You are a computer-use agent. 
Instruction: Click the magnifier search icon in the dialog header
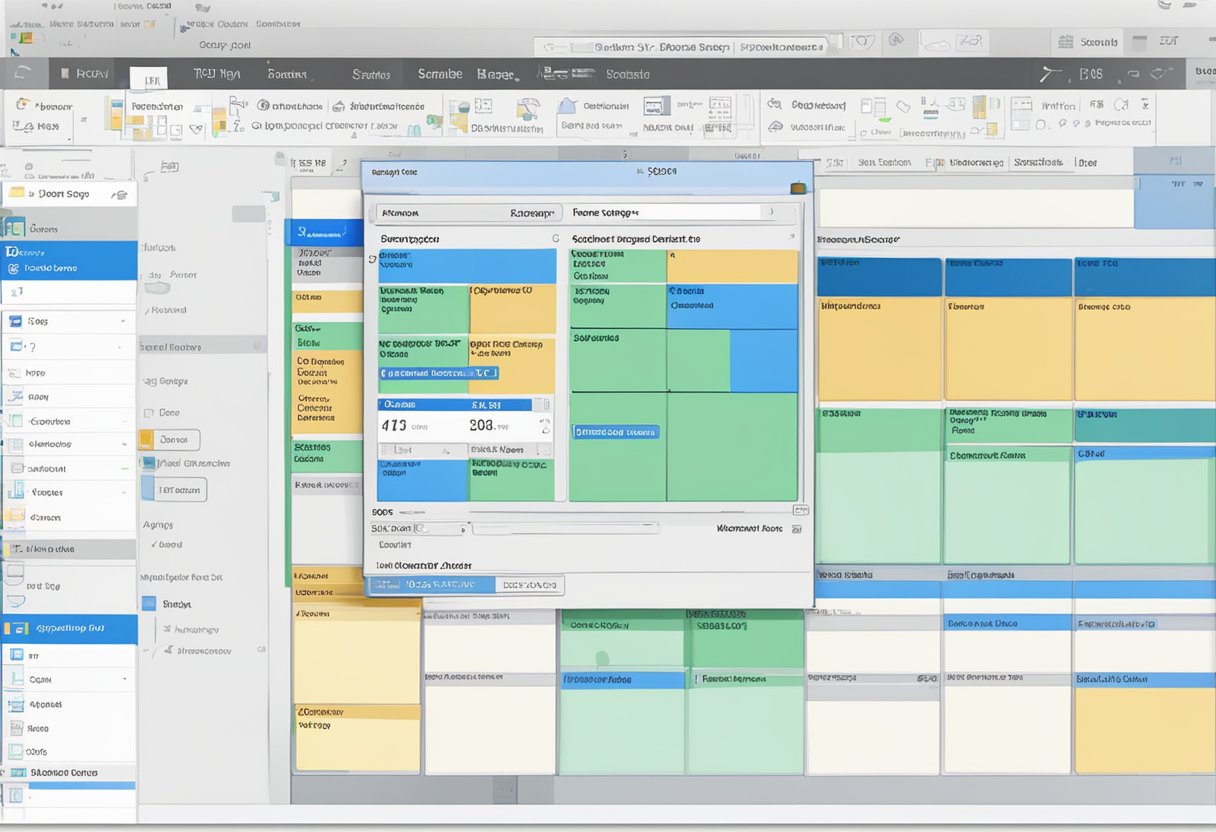pyautogui.click(x=640, y=170)
